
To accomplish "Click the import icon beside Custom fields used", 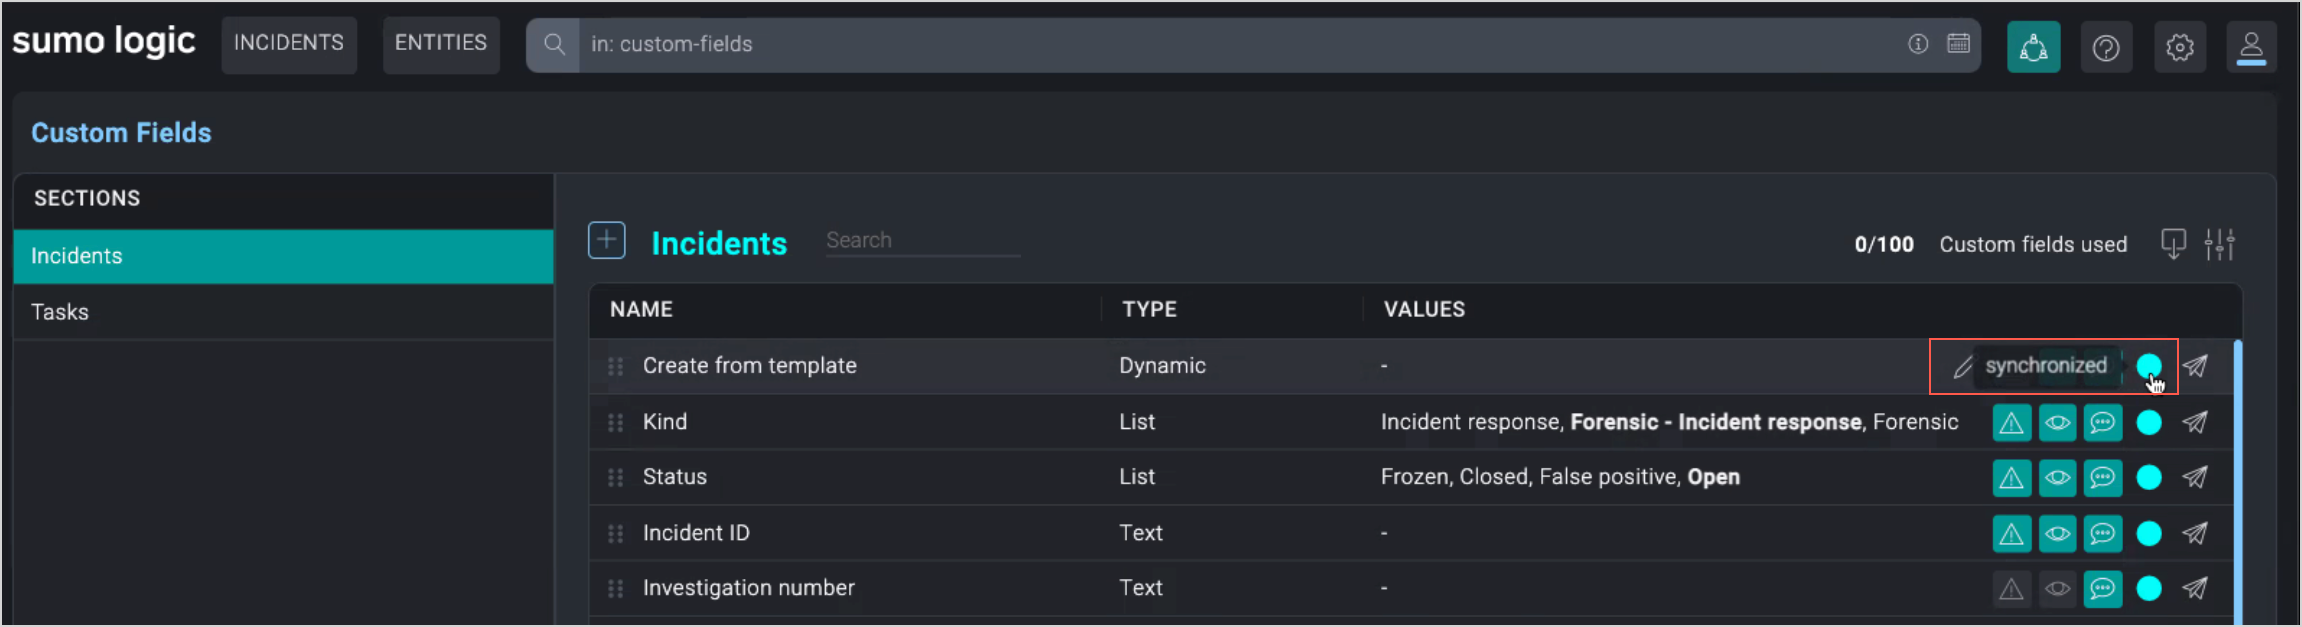I will pos(2172,244).
